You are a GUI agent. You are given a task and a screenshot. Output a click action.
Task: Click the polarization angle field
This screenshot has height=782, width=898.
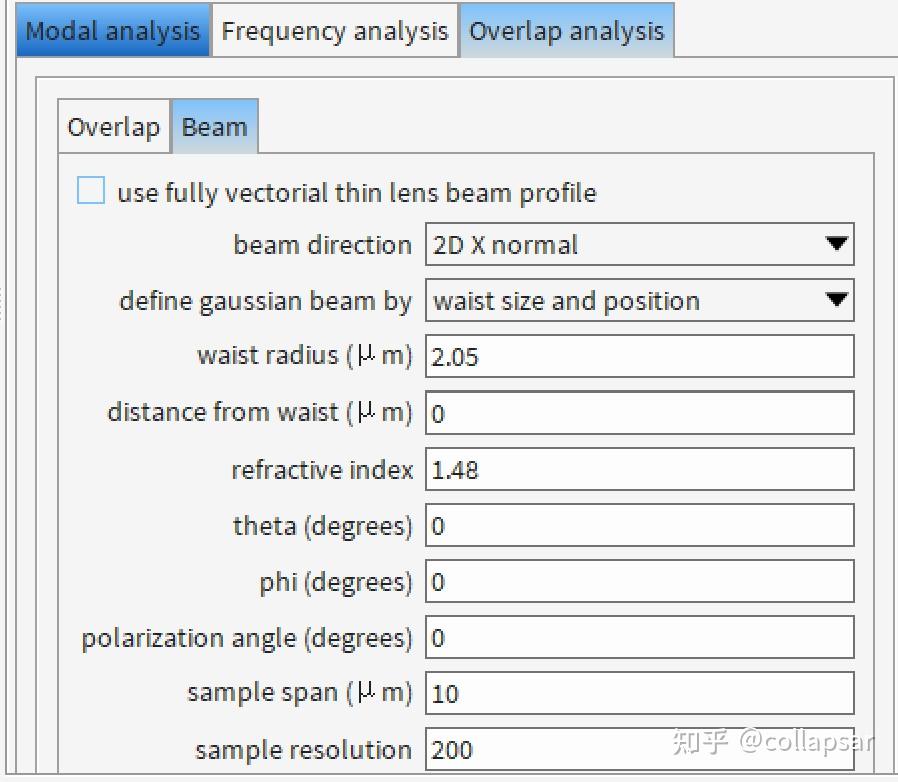point(640,636)
